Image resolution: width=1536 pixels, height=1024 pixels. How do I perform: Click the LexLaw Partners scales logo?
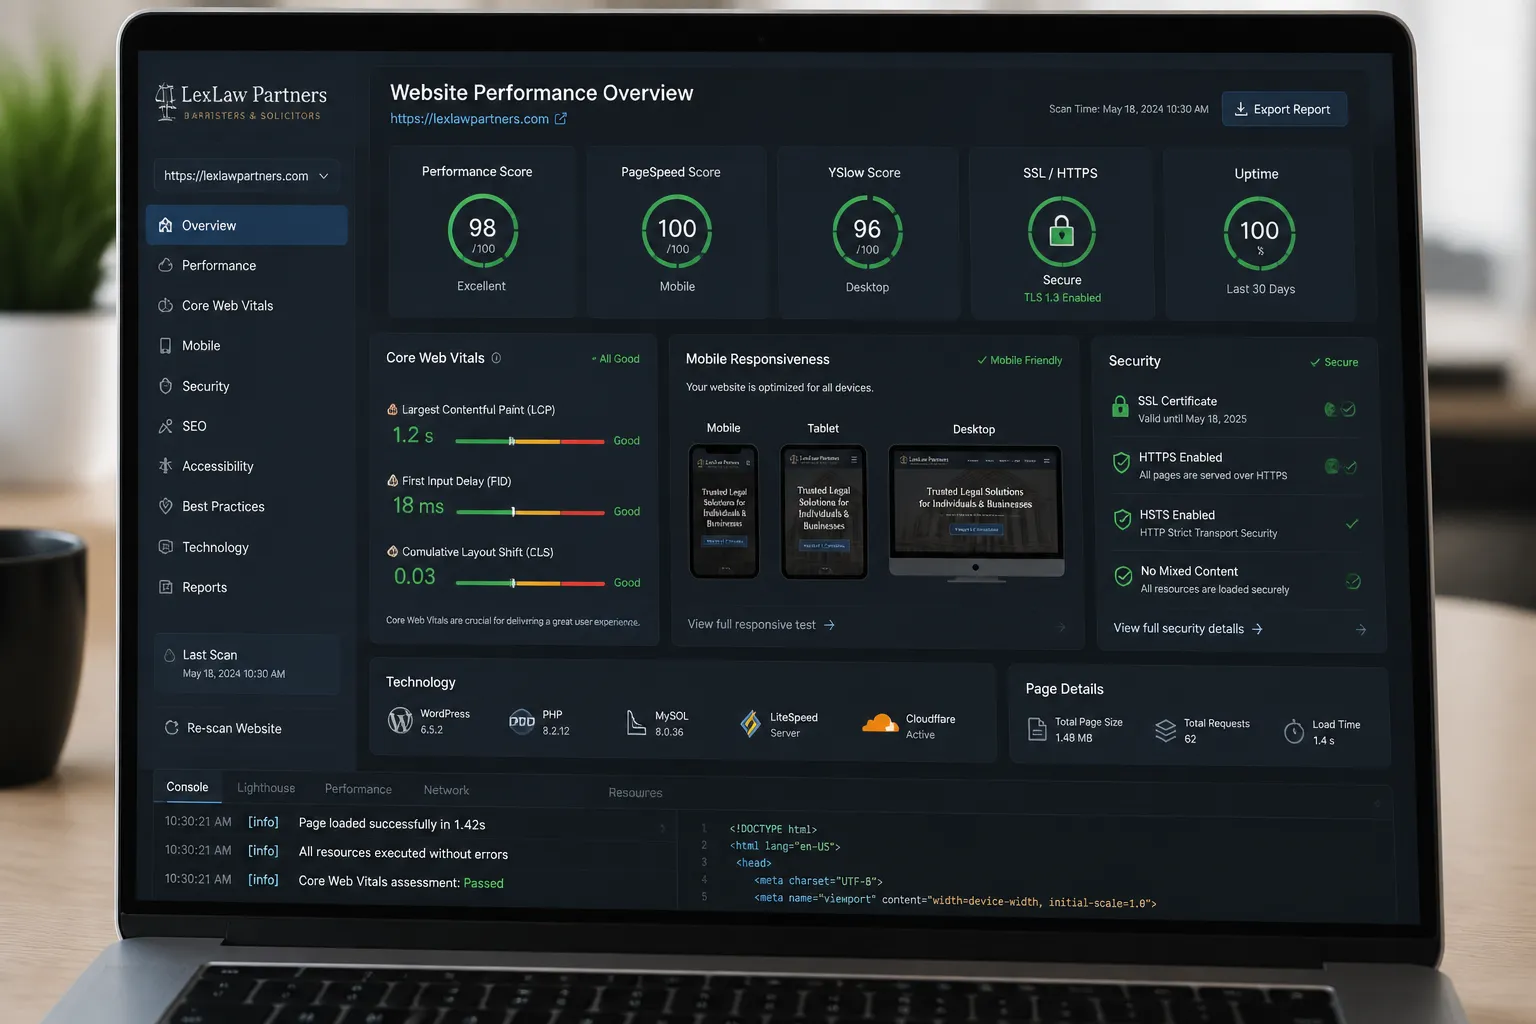coord(165,102)
